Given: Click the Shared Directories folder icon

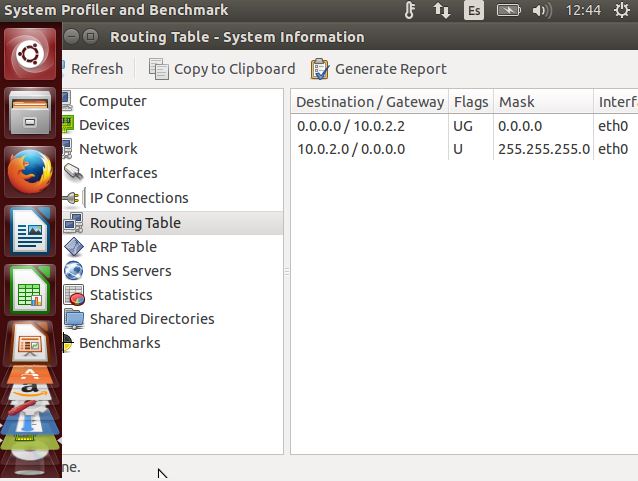Looking at the screenshot, I should [73, 319].
